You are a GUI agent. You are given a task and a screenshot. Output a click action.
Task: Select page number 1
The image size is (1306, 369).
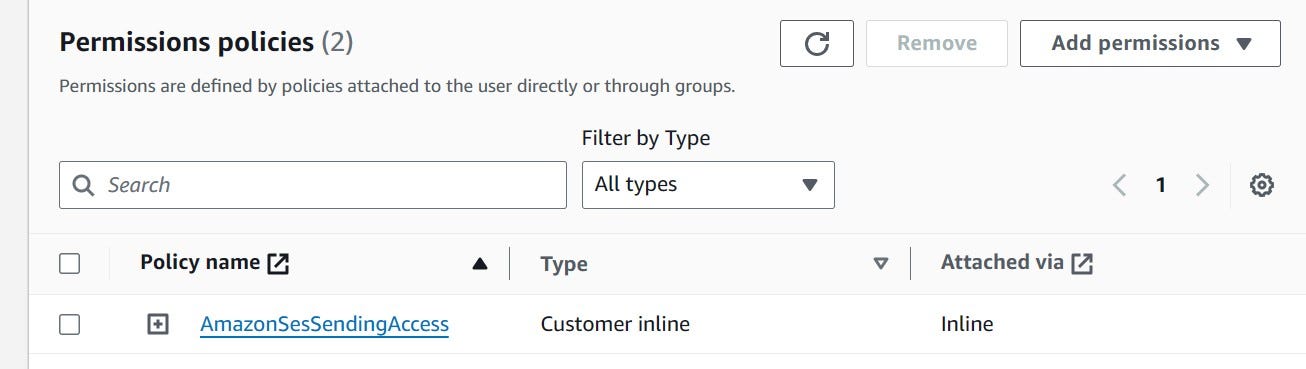[1161, 185]
